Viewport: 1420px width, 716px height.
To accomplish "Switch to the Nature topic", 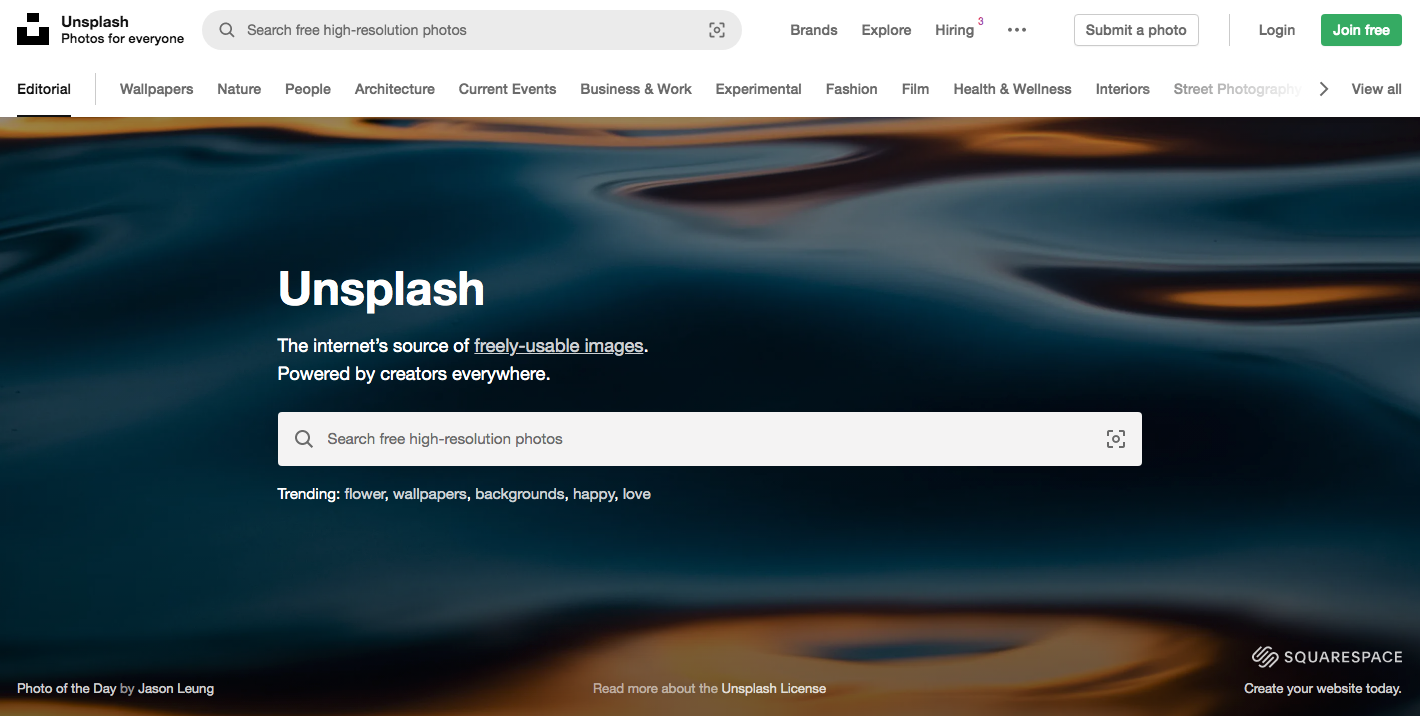I will point(239,89).
